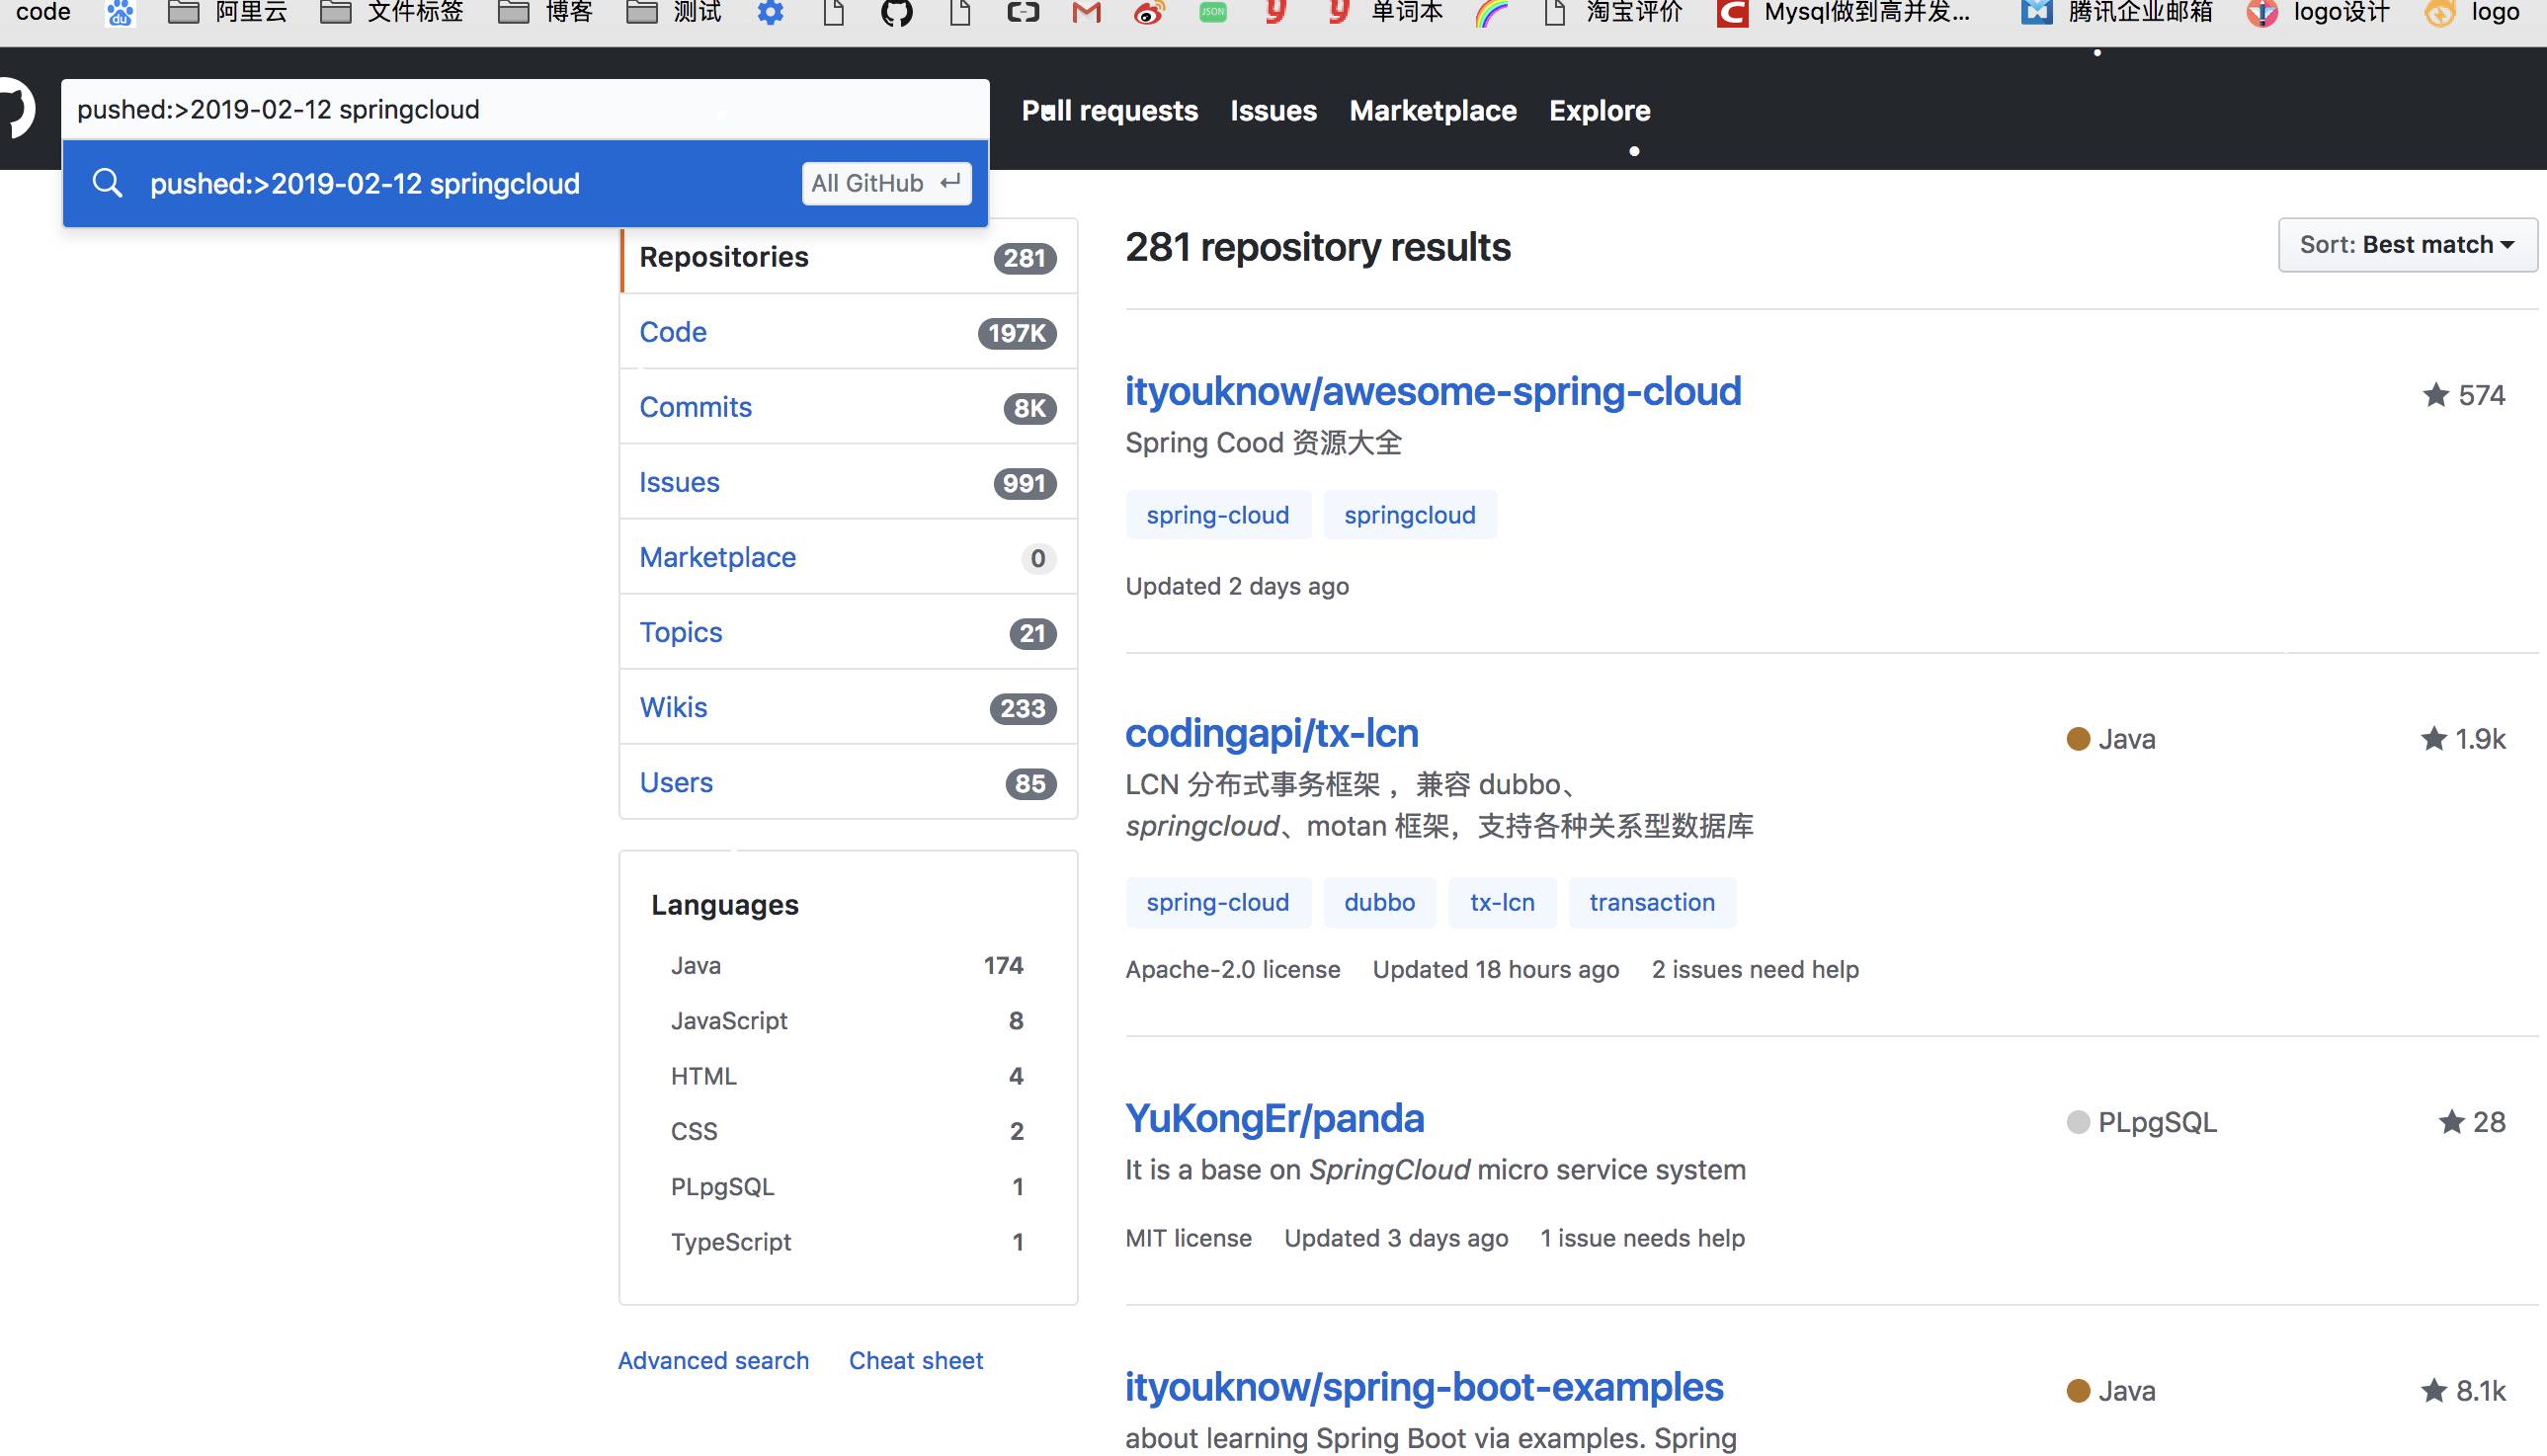2547x1456 pixels.
Task: Open the 阿里云 bookmark folder
Action: coord(228,13)
